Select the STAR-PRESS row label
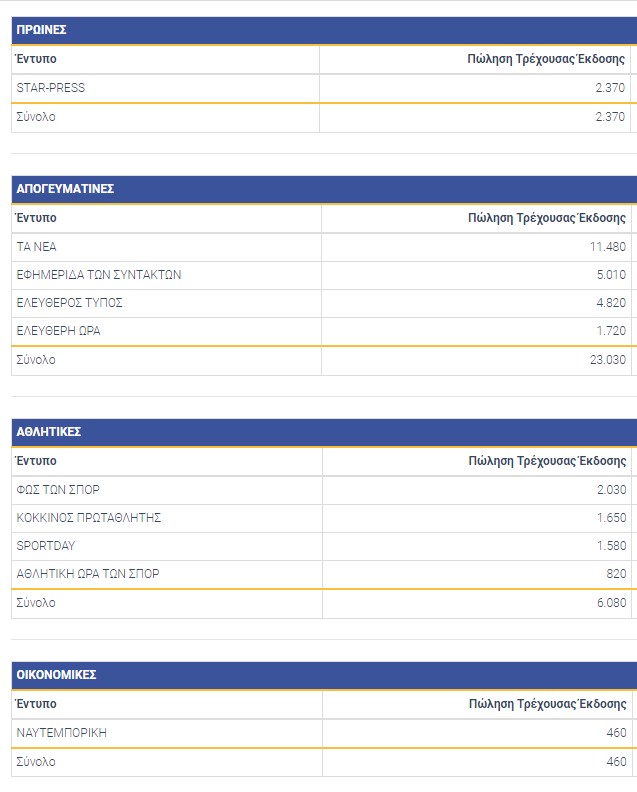This screenshot has width=637, height=792. pos(51,88)
